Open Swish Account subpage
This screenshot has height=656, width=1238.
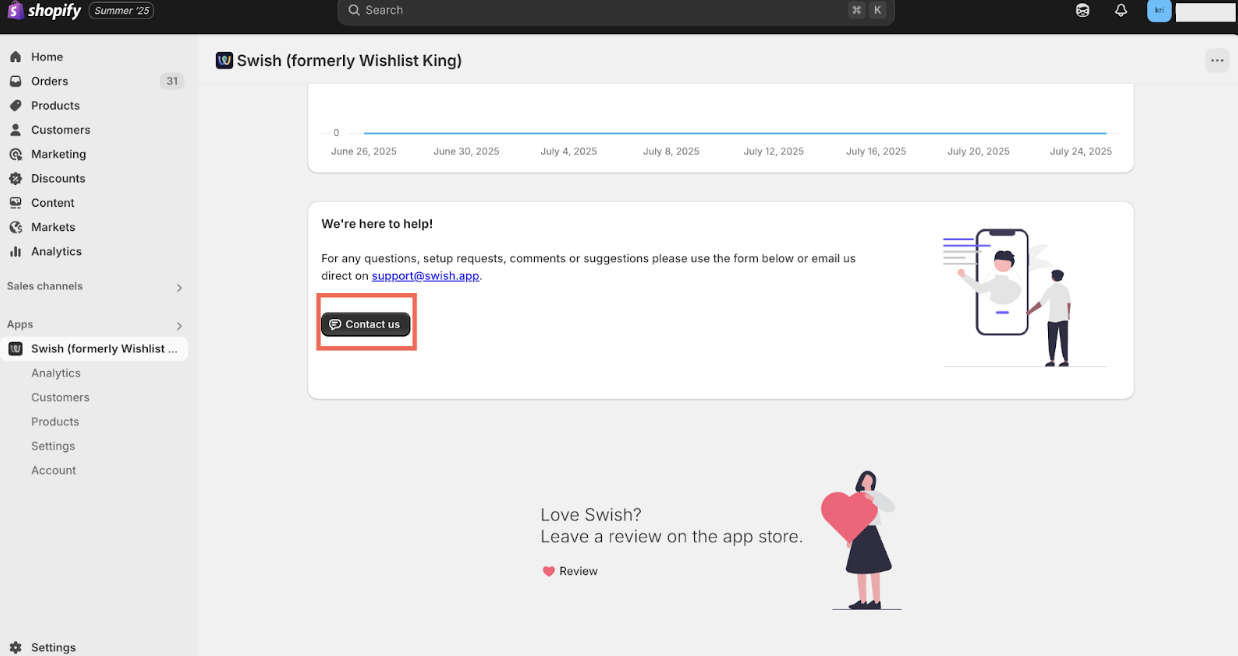[54, 470]
